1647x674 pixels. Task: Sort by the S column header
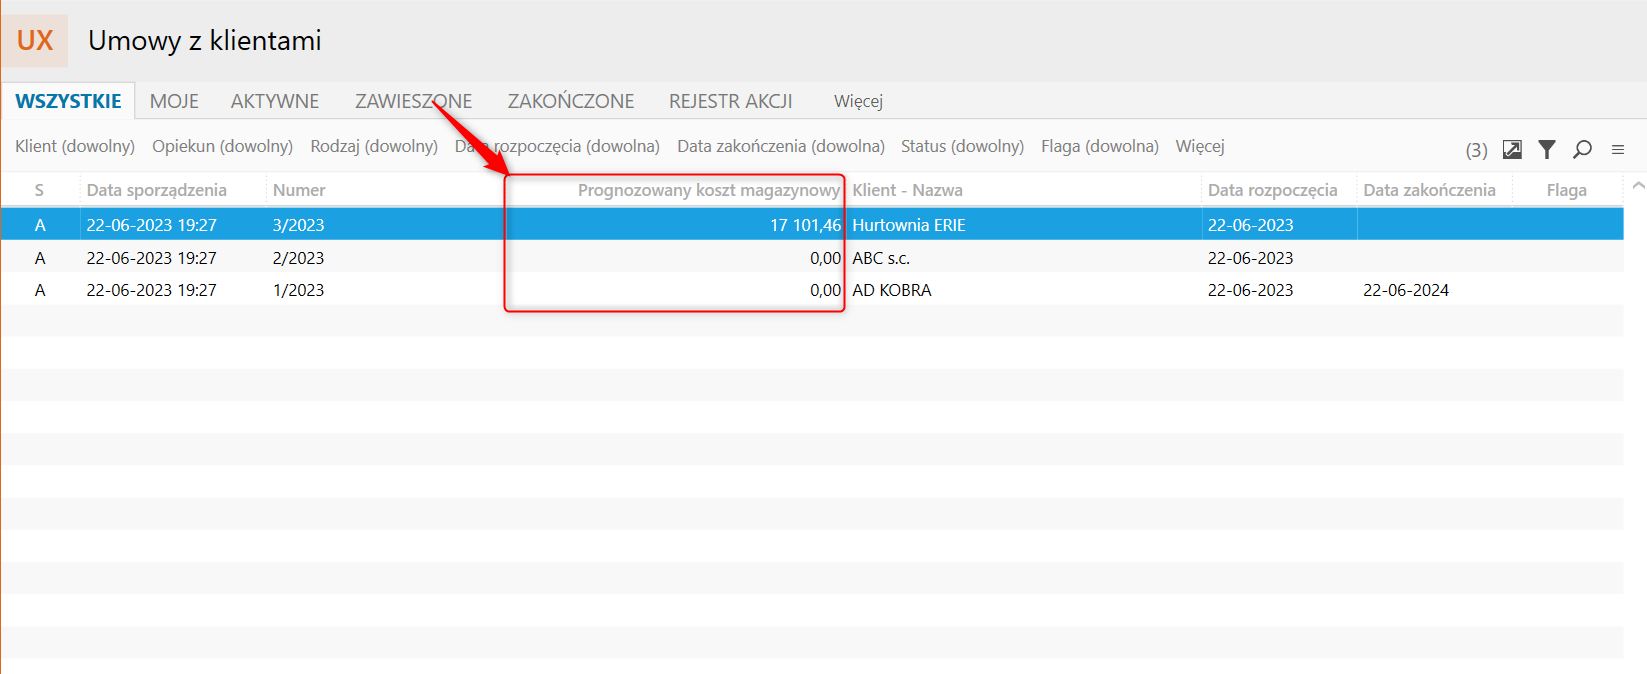[x=39, y=190]
